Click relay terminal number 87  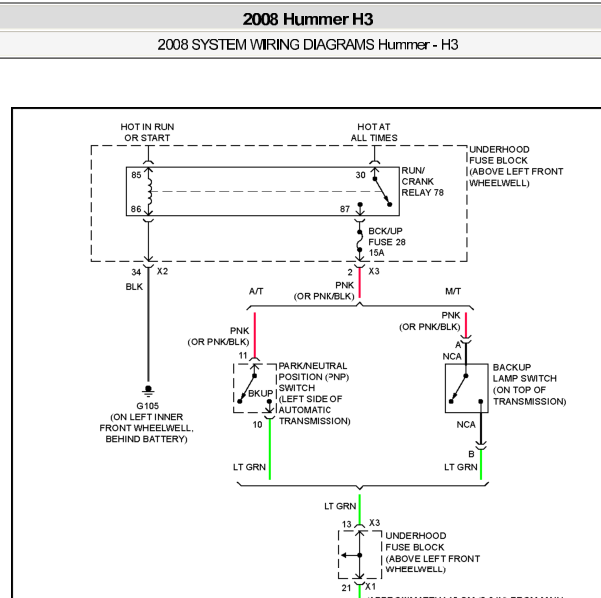(345, 209)
